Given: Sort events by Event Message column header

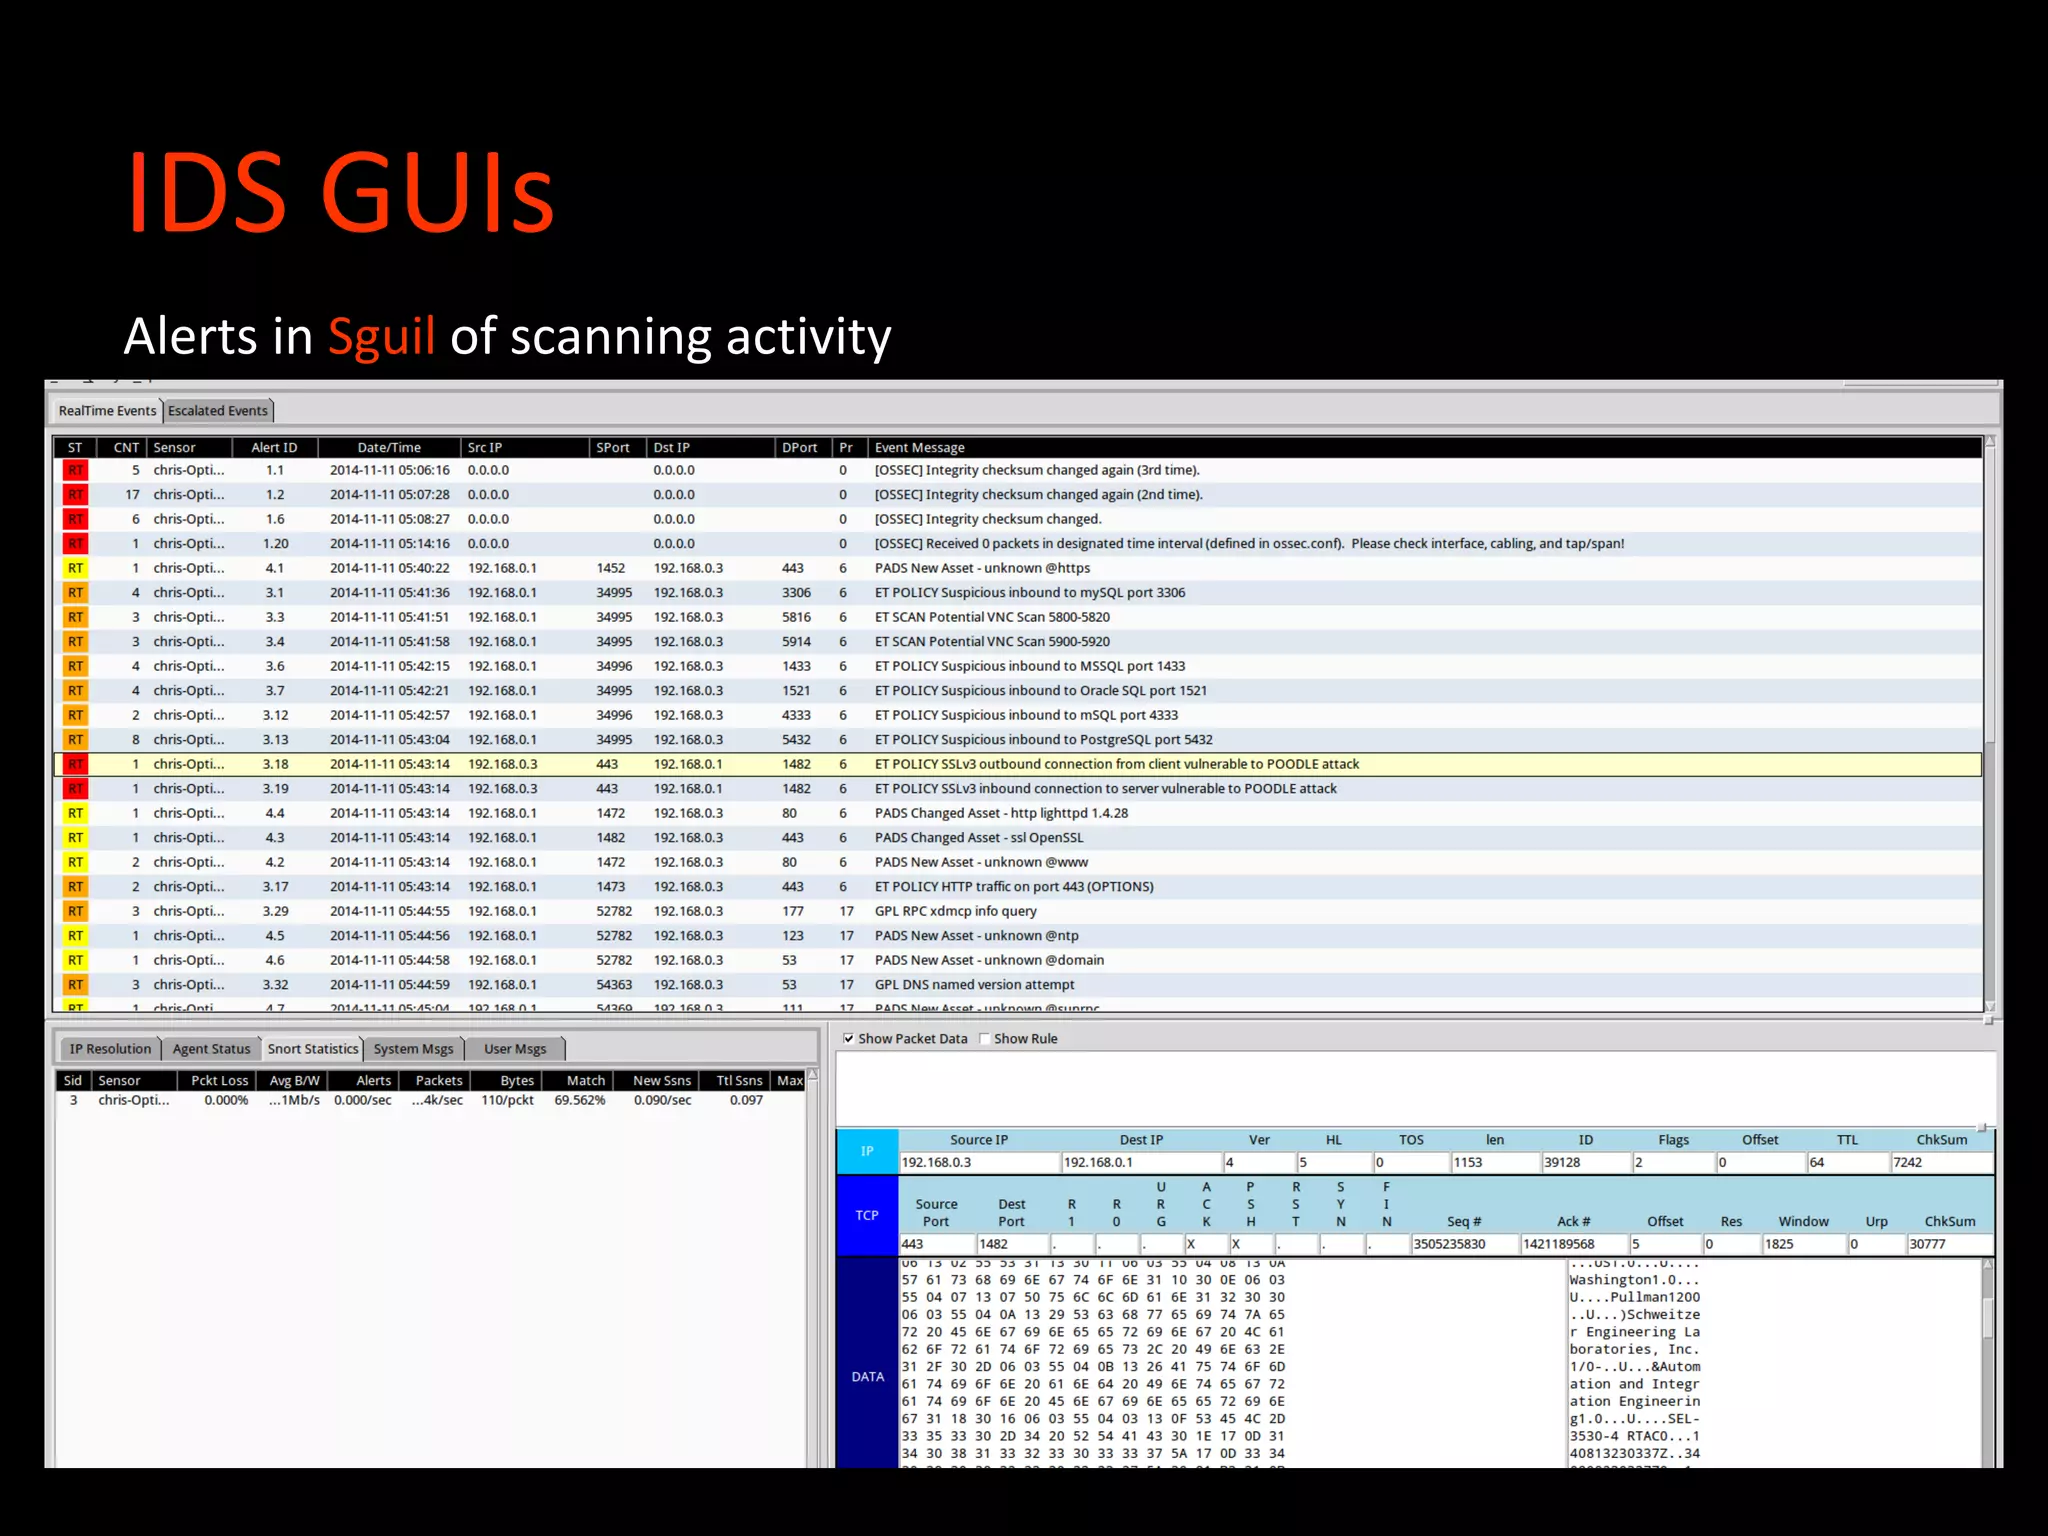Looking at the screenshot, I should pos(1424,447).
